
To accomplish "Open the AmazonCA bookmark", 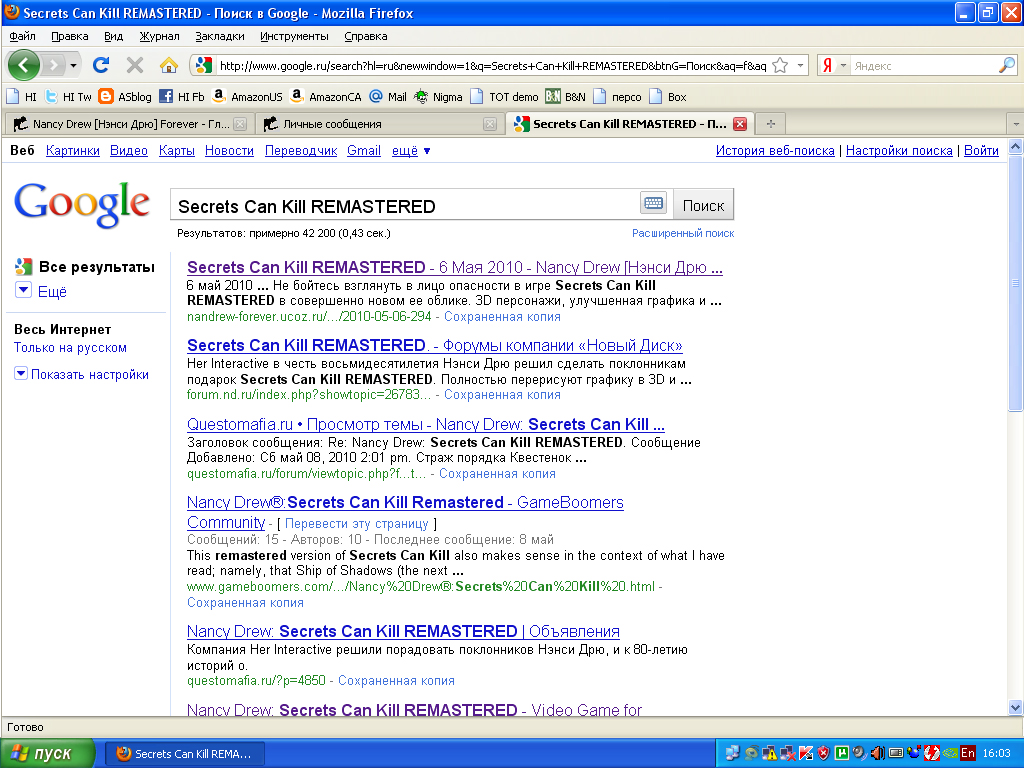I will pyautogui.click(x=326, y=97).
